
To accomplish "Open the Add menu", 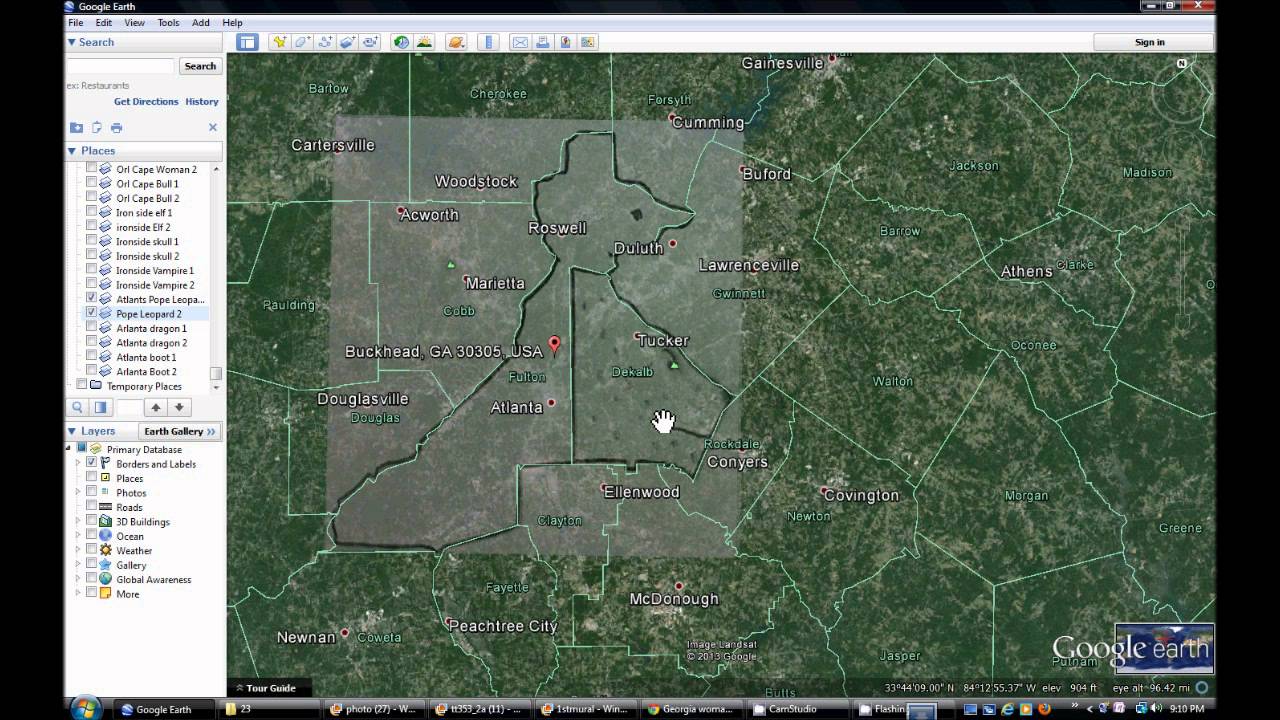I will tap(201, 22).
